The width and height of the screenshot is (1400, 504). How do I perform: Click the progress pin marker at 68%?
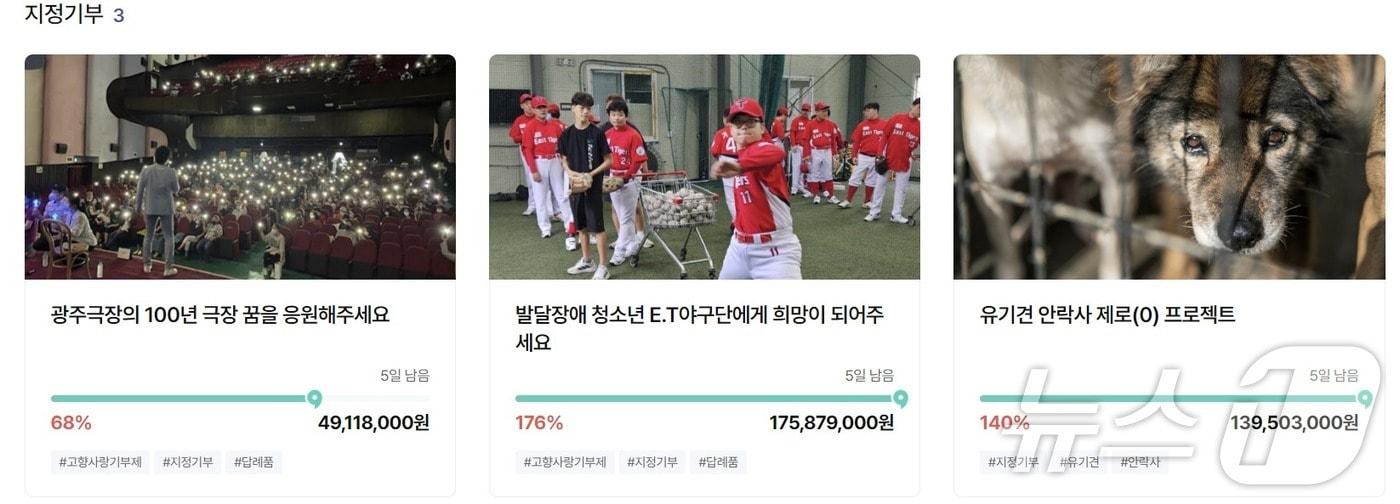pyautogui.click(x=315, y=399)
